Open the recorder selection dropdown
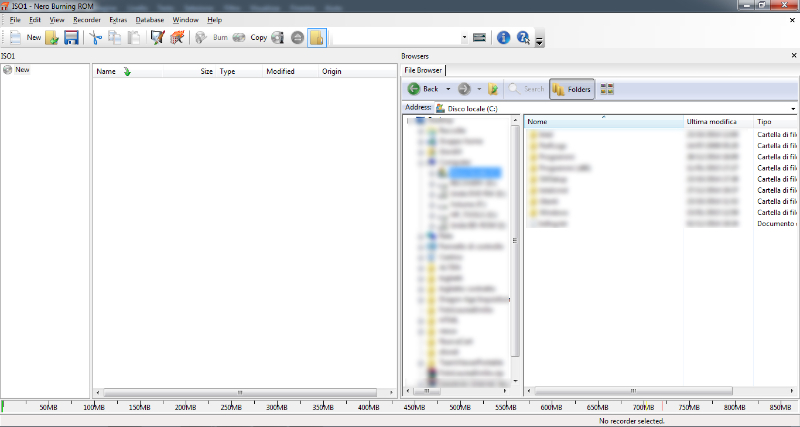800x427 pixels. click(464, 37)
